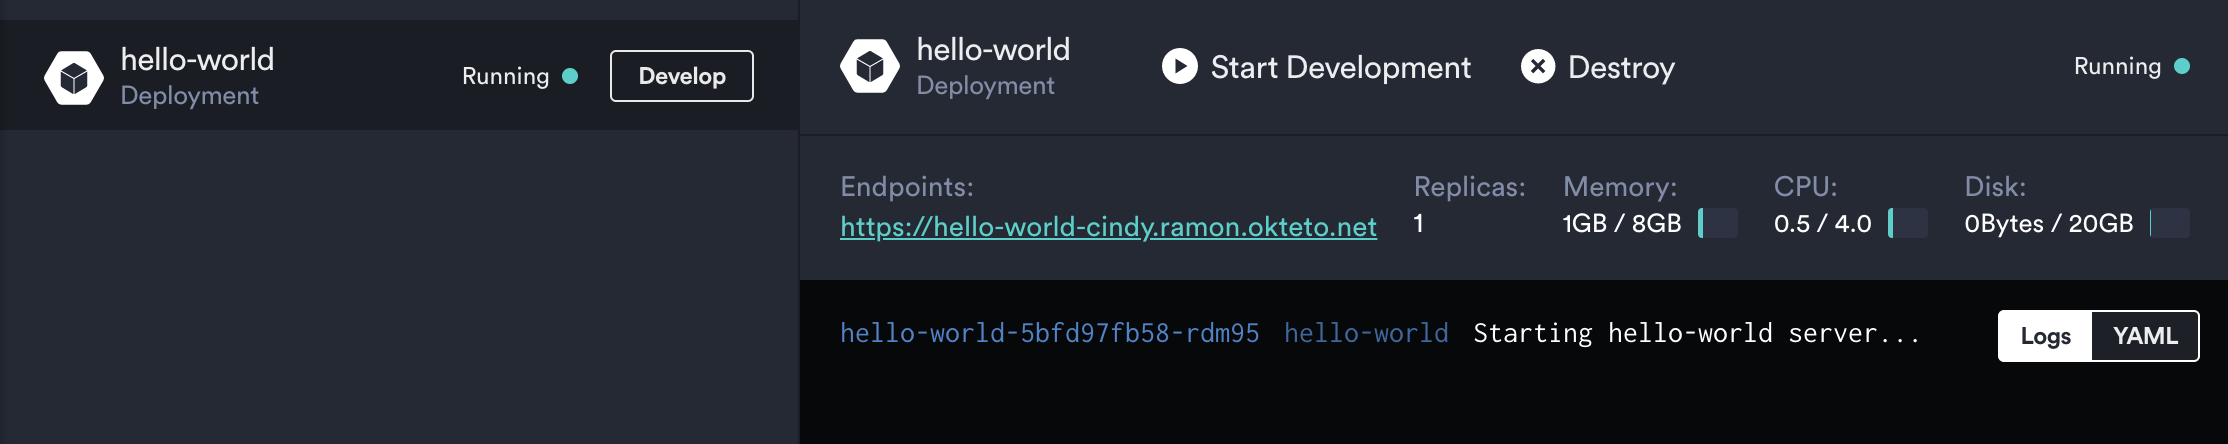Click the '0Bytes / 20GB' disk value
Image resolution: width=2228 pixels, height=444 pixels.
tap(2049, 223)
